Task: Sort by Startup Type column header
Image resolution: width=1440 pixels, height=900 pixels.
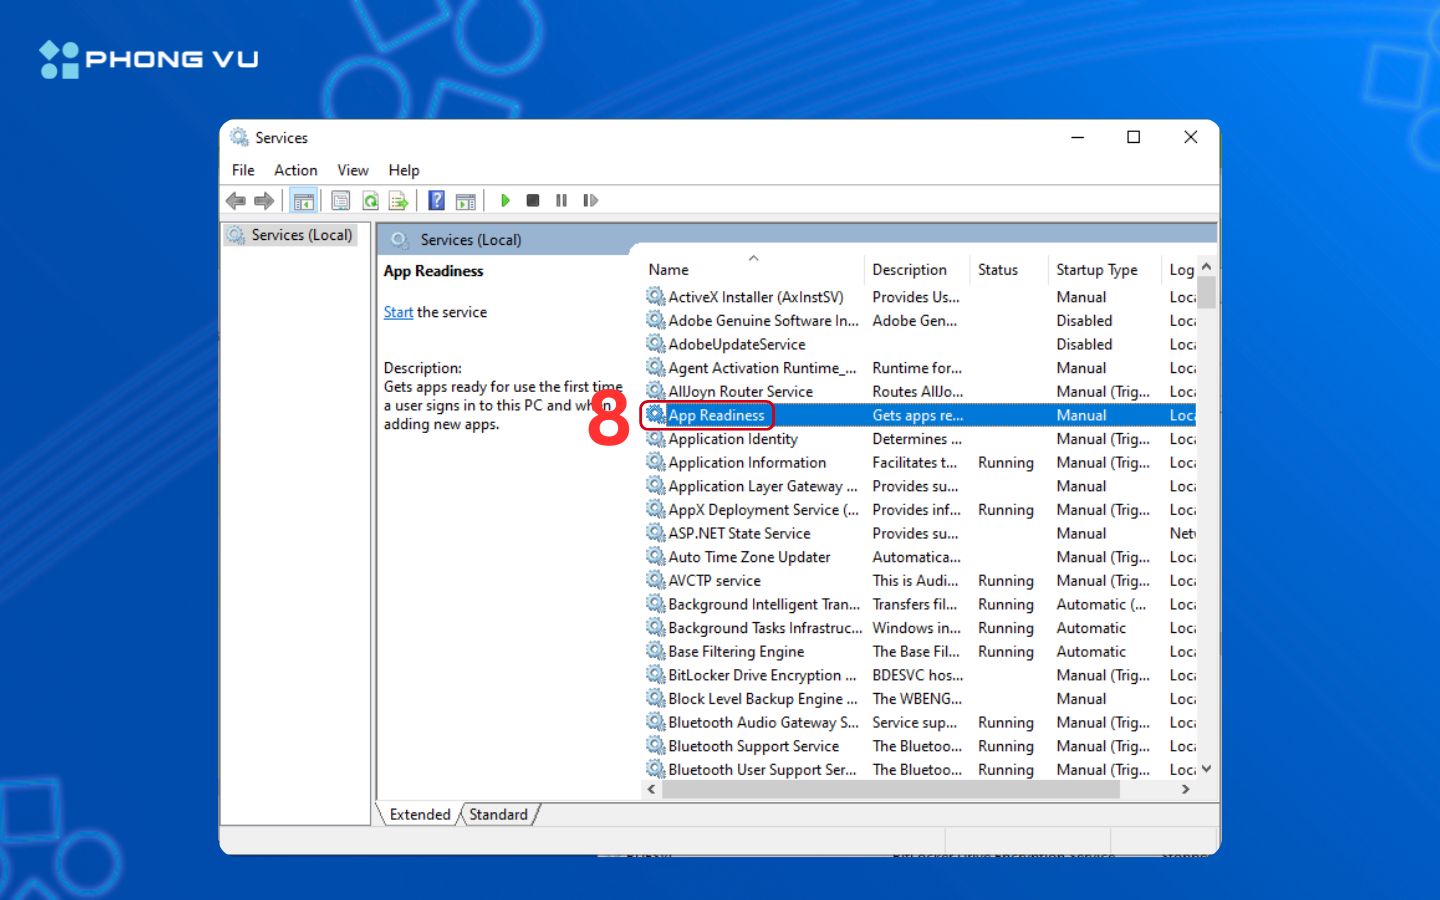Action: [x=1096, y=270]
